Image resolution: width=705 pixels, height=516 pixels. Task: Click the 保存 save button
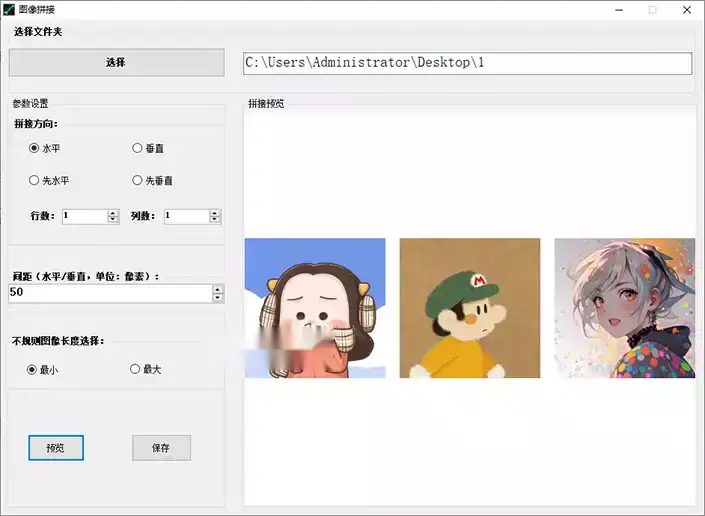click(x=161, y=448)
